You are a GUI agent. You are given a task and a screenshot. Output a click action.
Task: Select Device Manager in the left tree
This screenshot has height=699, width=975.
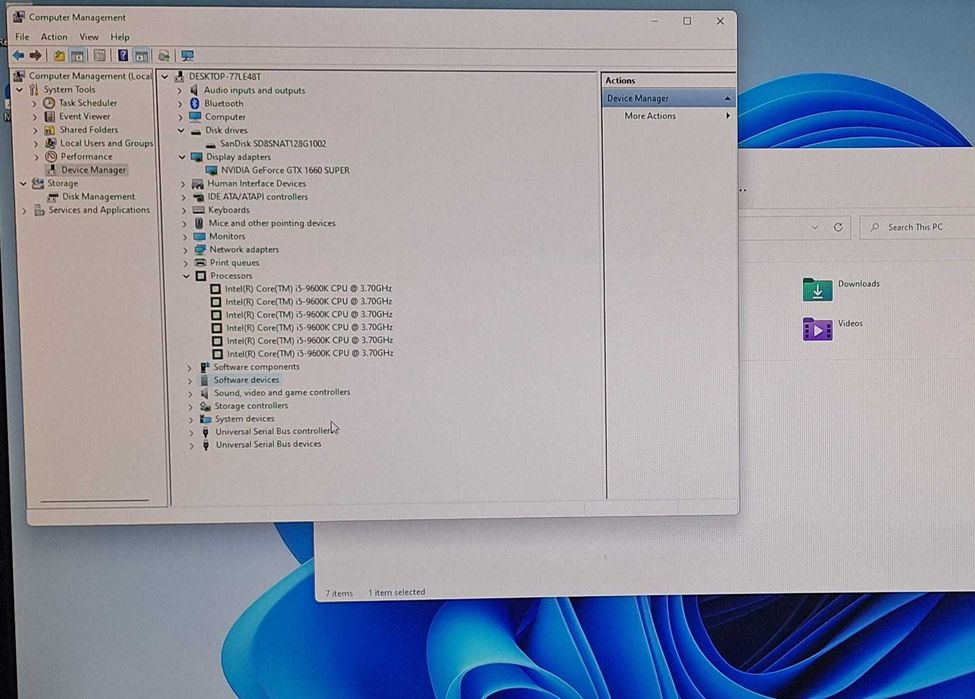[x=93, y=169]
